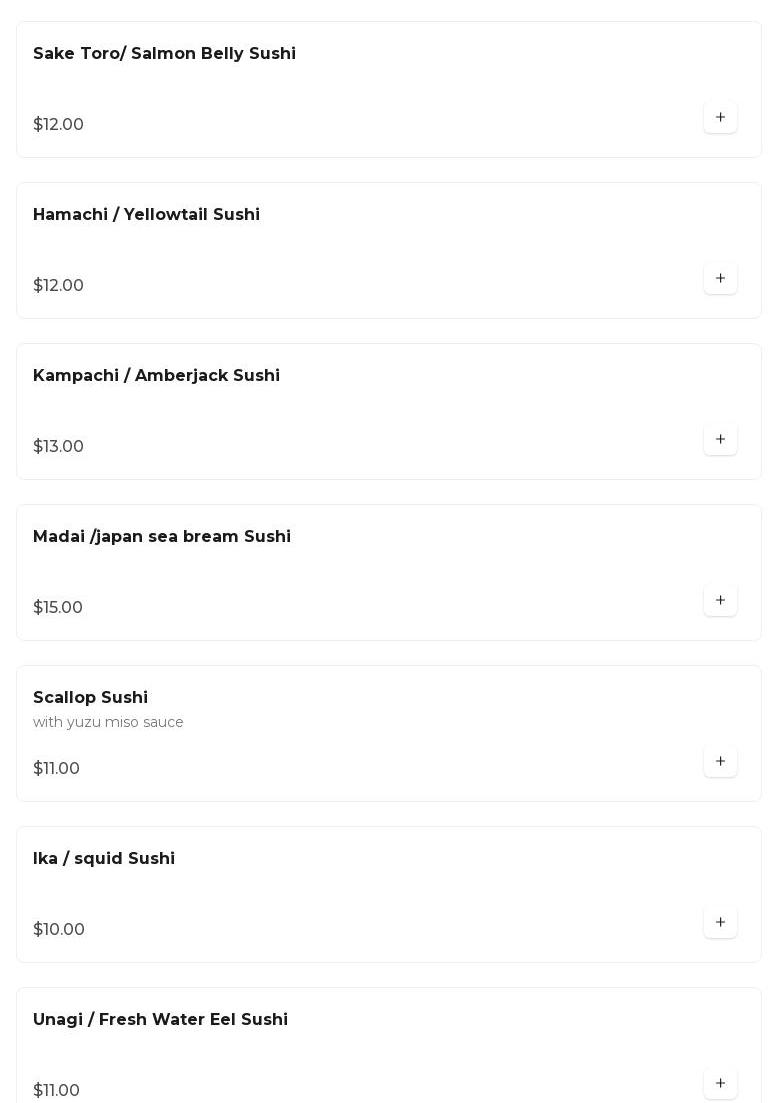Click the $15.00 price on Madai Sushi
778x1103 pixels.
[x=58, y=608]
